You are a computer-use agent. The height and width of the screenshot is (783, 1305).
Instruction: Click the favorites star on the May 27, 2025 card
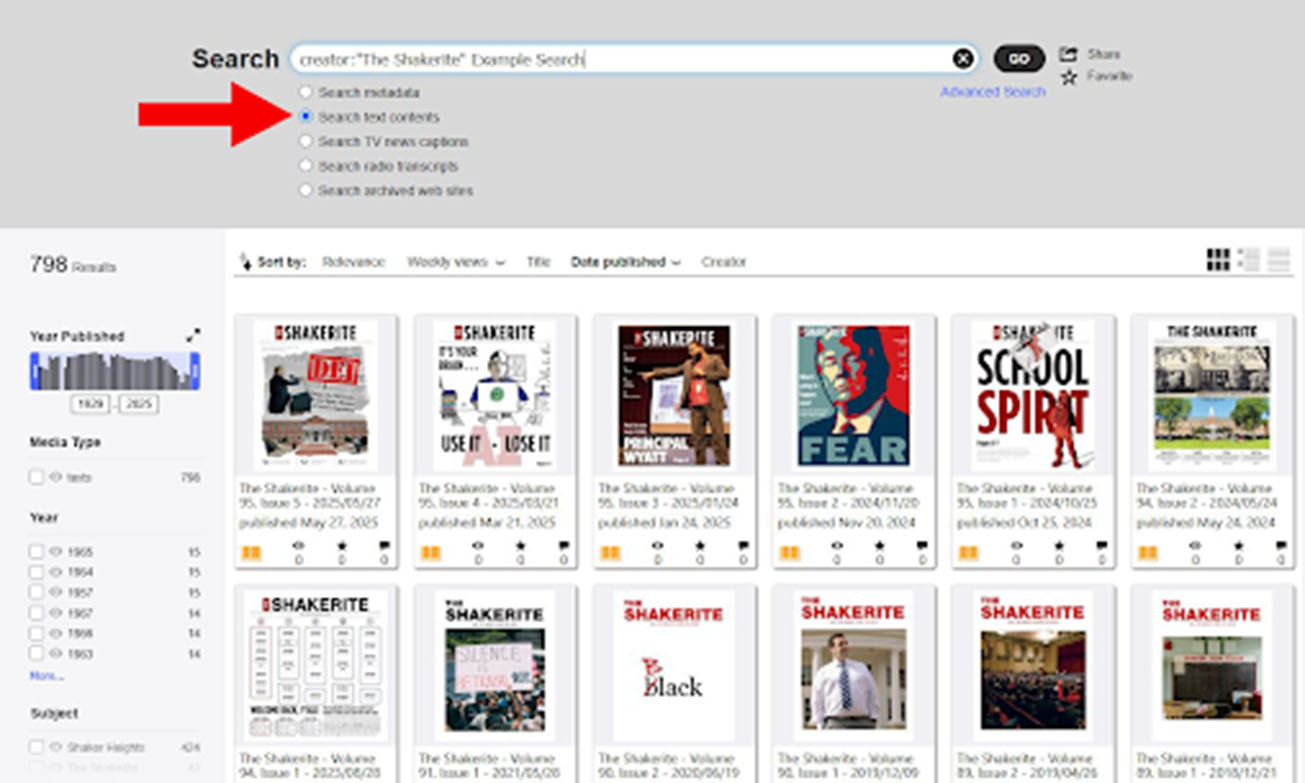click(341, 546)
